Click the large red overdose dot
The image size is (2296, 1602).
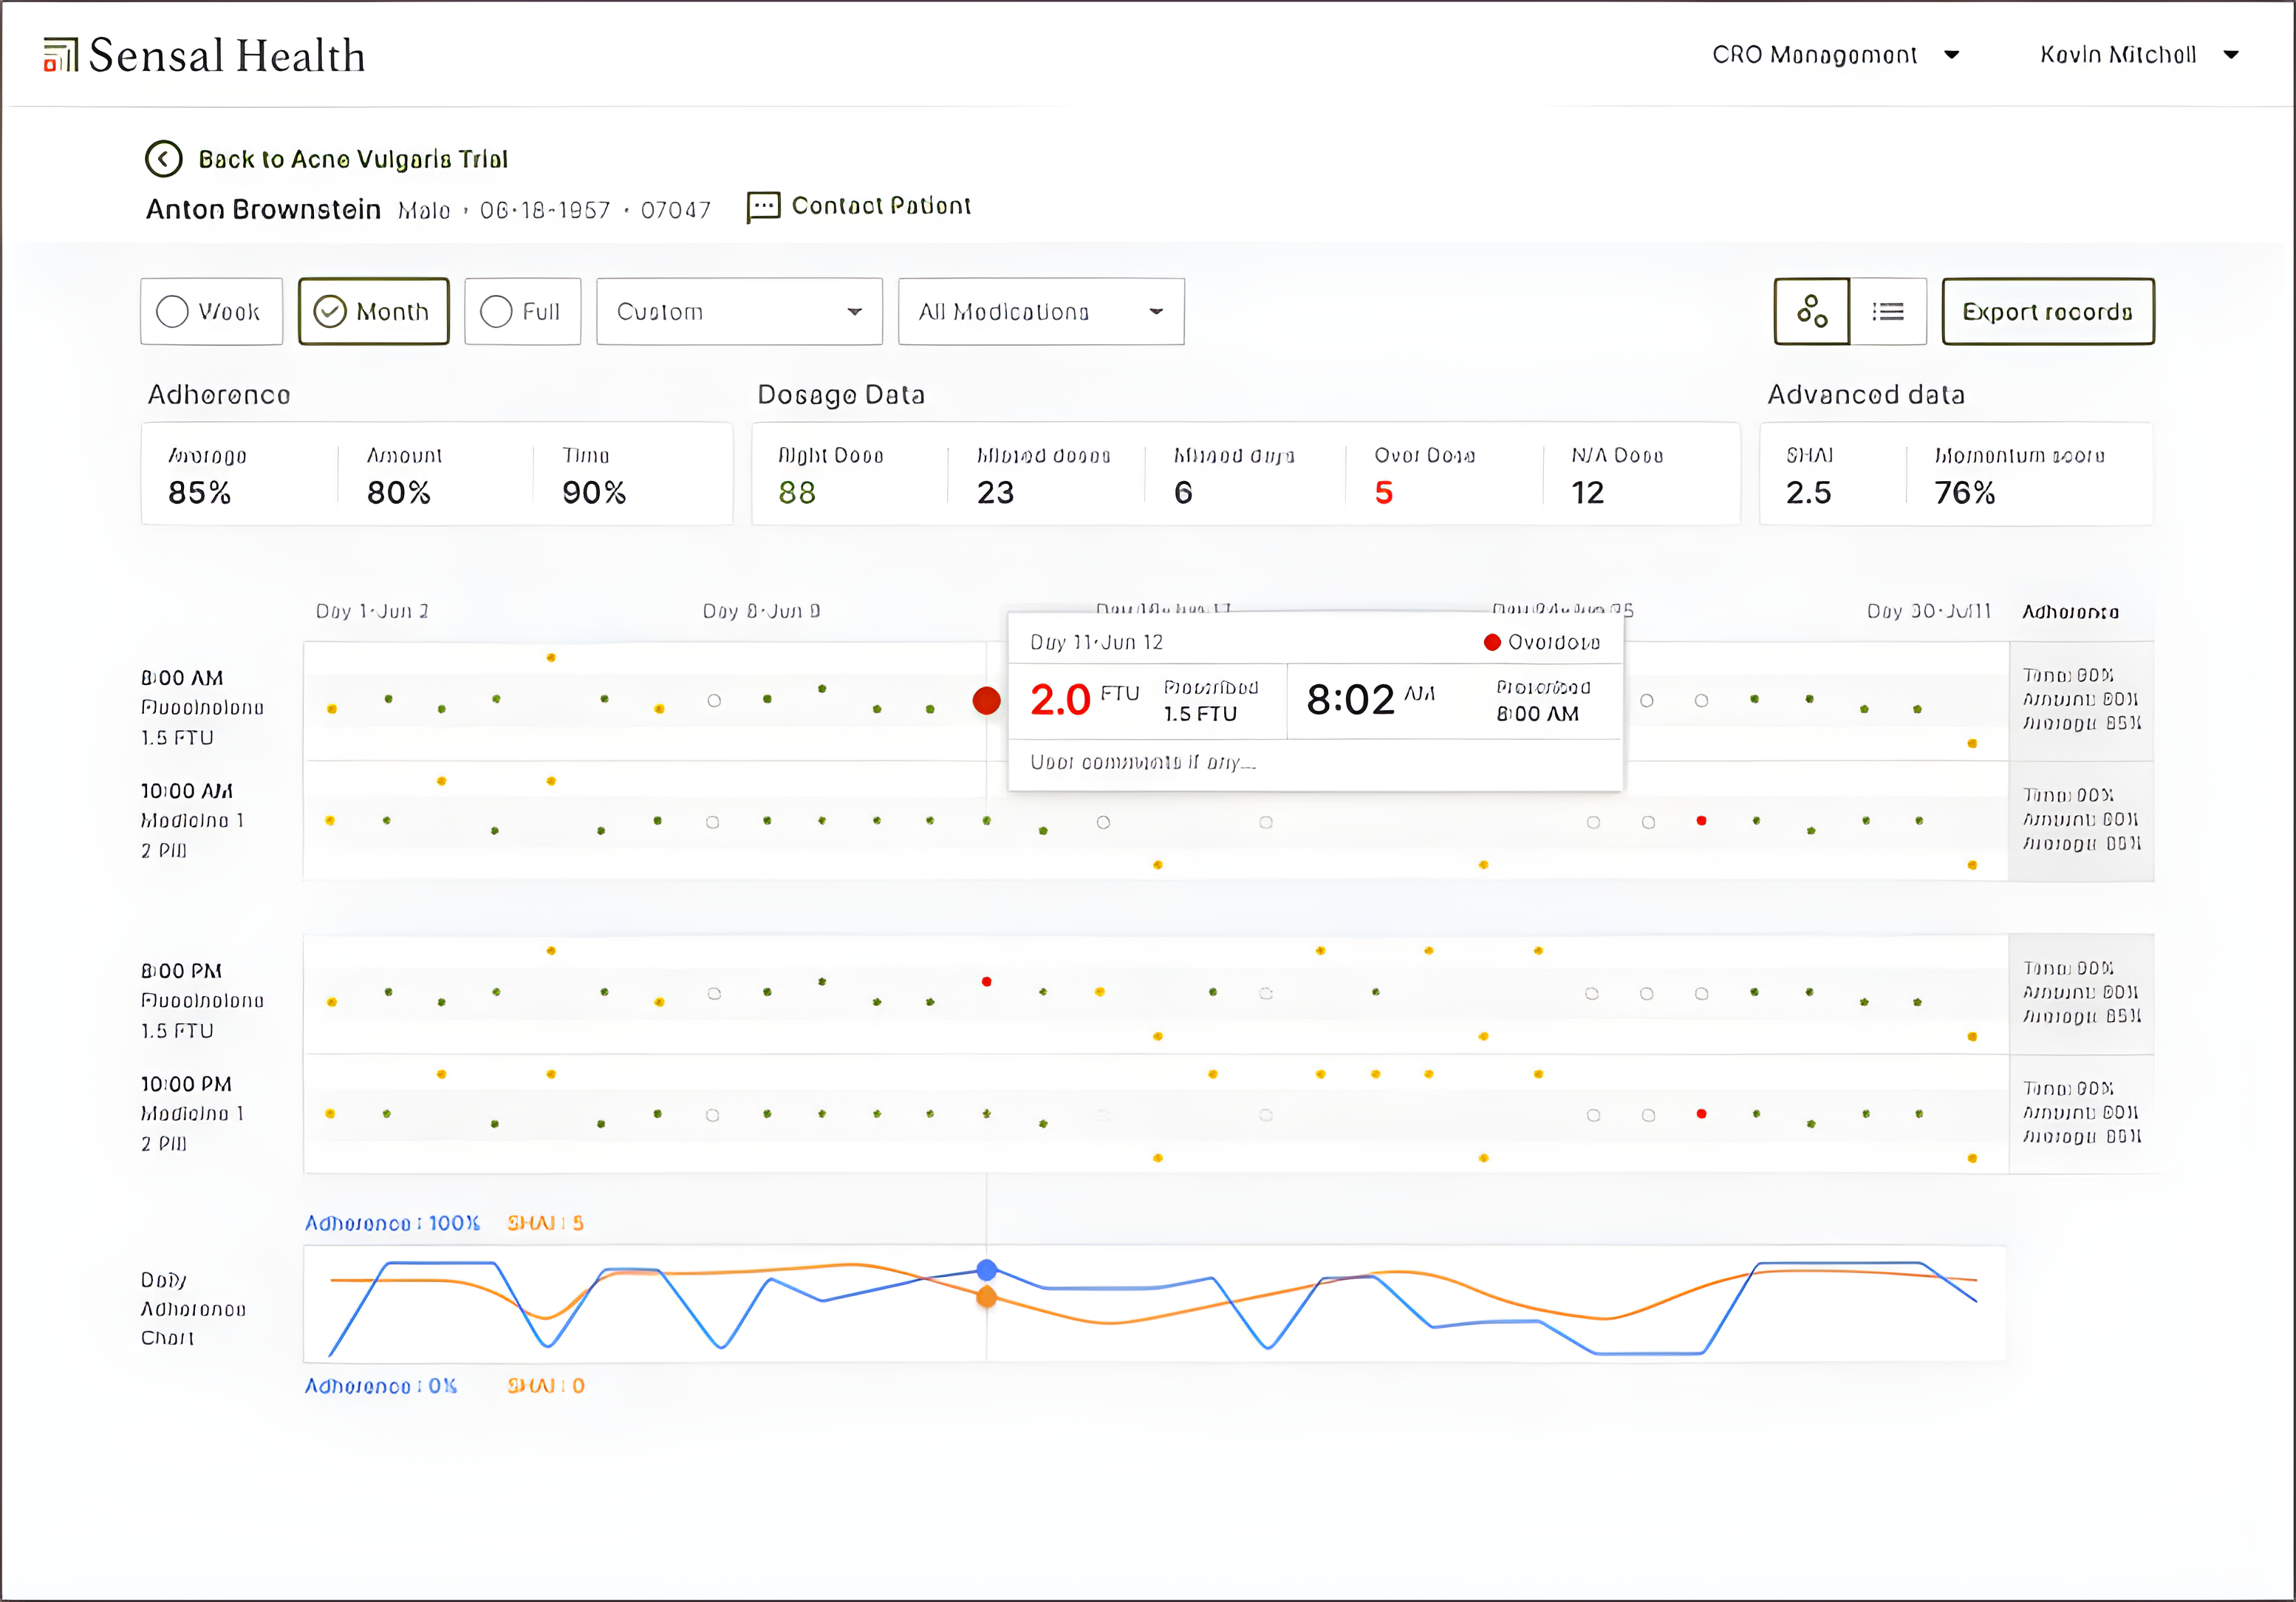click(986, 701)
